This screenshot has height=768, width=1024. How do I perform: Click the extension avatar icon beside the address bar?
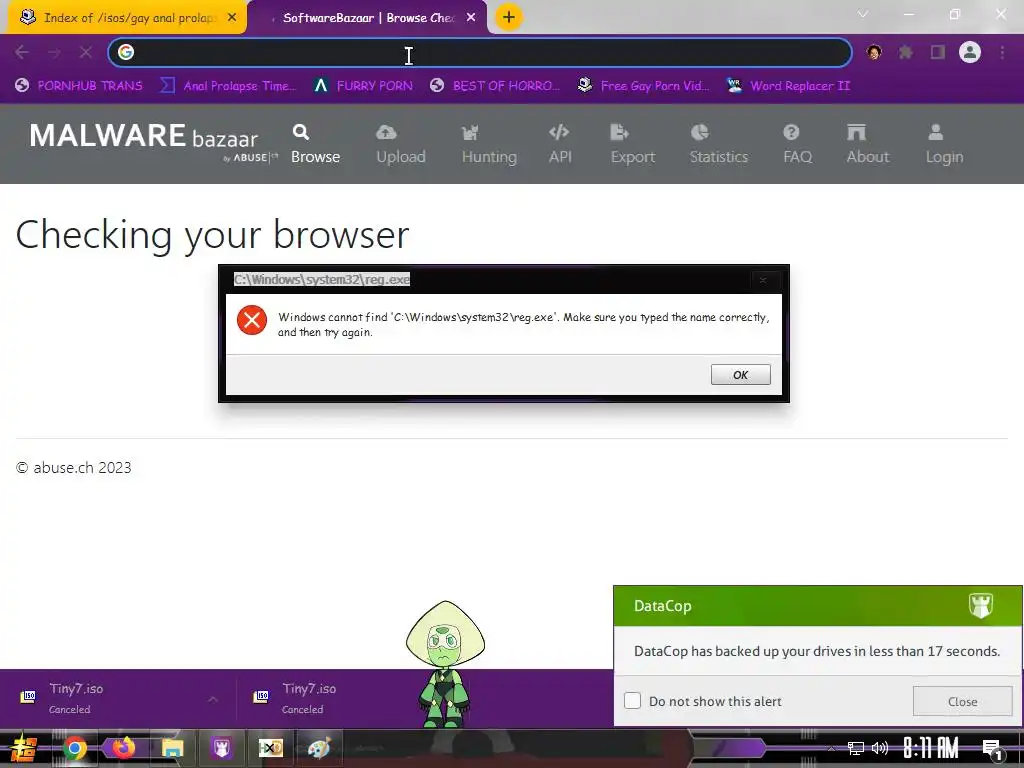click(874, 52)
